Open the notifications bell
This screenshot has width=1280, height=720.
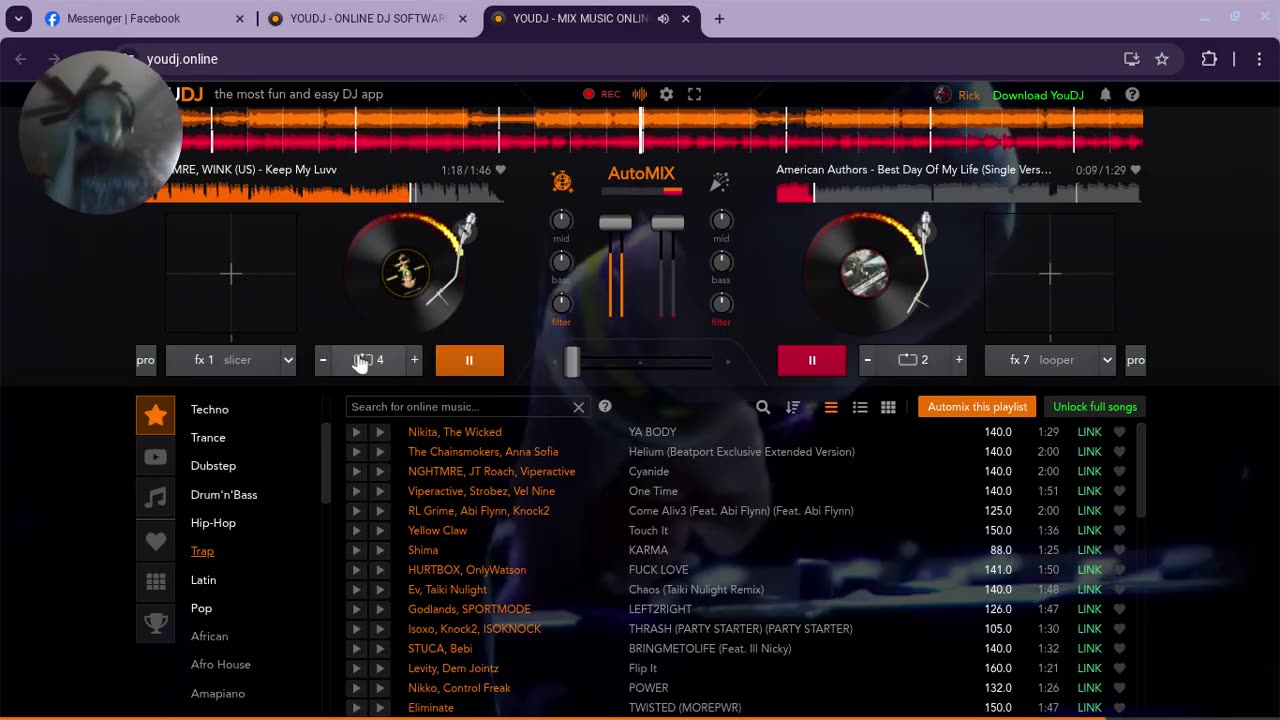tap(1105, 95)
